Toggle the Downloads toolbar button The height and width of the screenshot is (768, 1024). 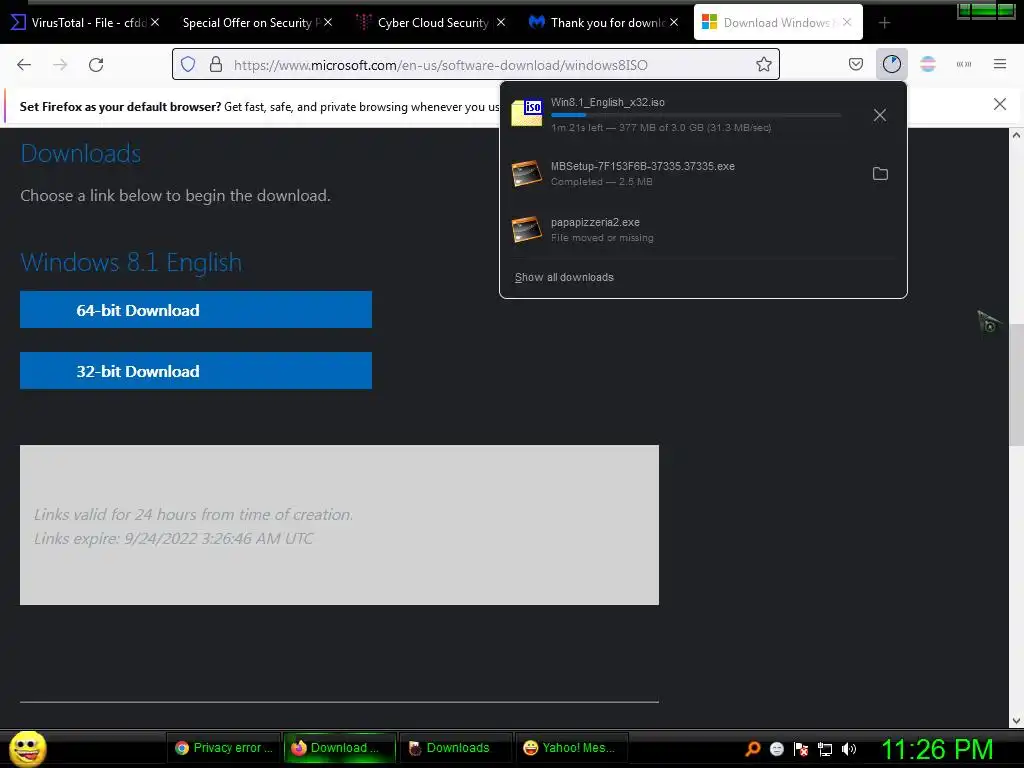(x=891, y=64)
